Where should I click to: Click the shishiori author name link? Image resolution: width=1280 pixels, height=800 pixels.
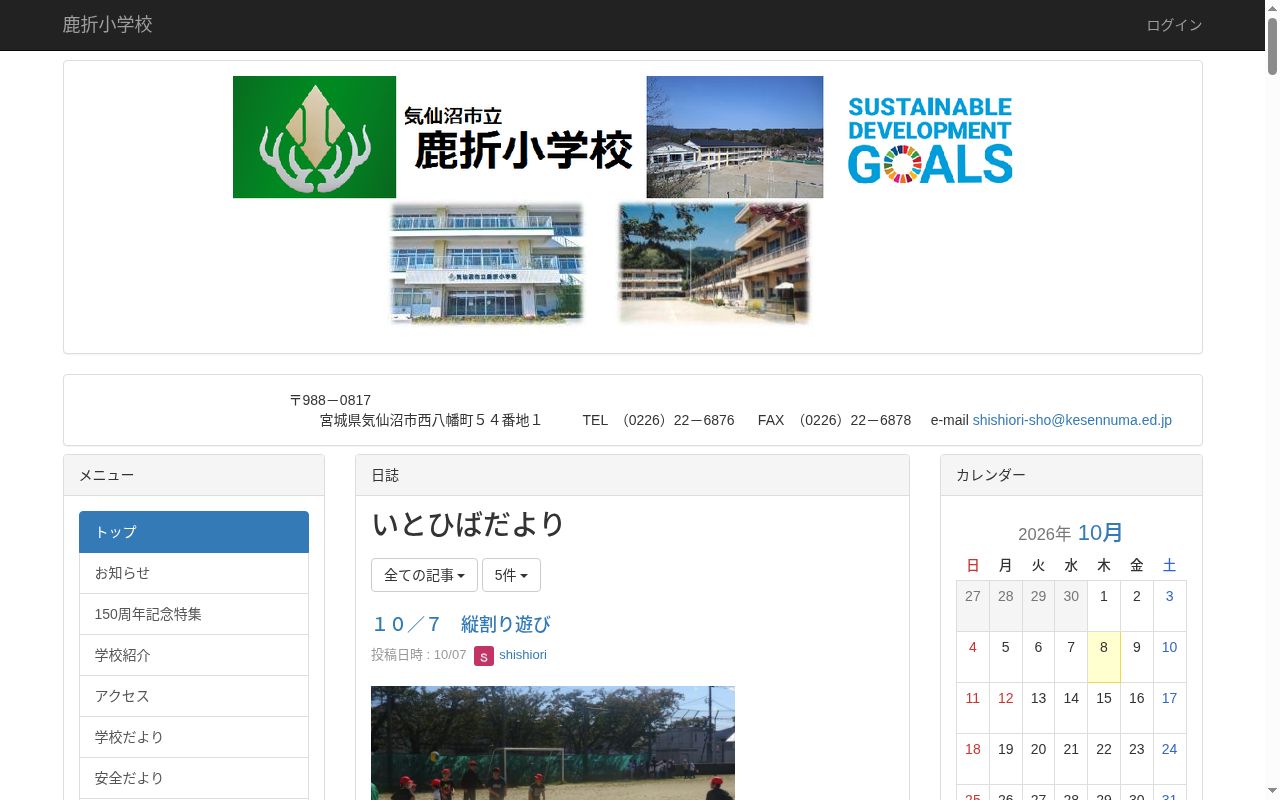[523, 655]
